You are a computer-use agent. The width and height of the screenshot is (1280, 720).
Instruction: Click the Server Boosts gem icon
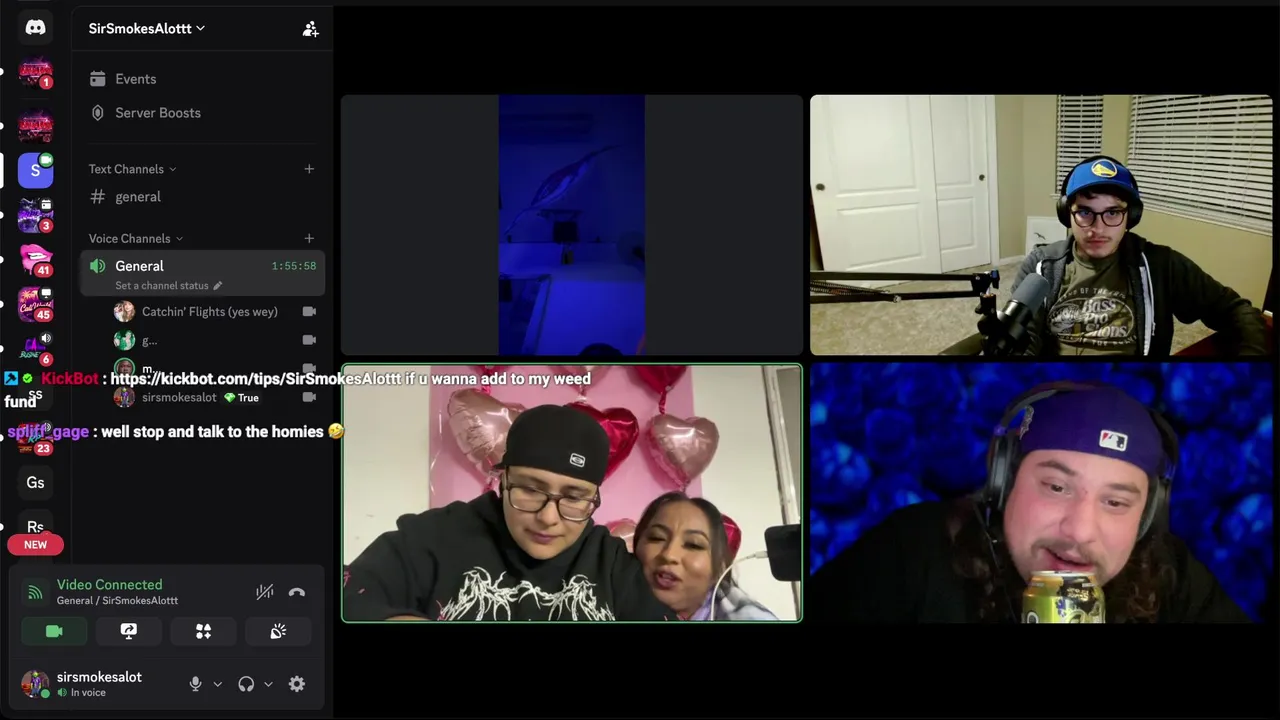point(97,113)
